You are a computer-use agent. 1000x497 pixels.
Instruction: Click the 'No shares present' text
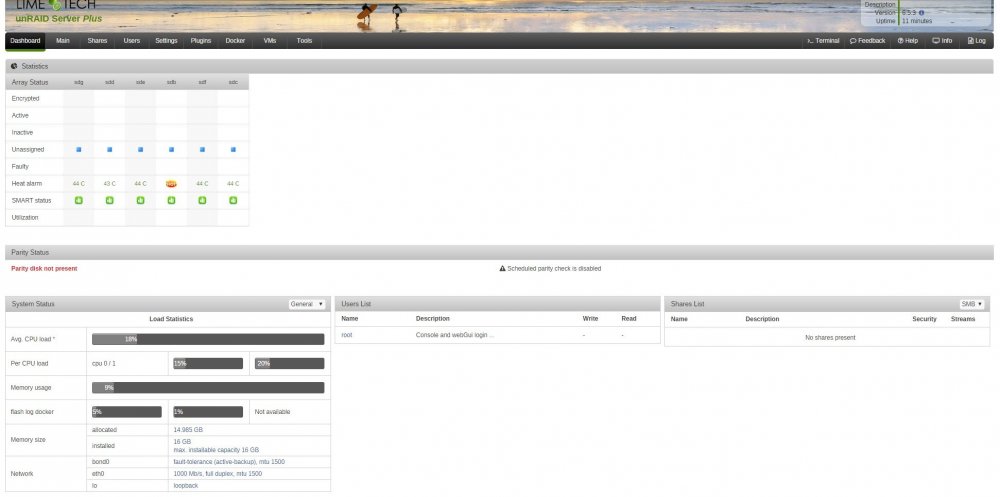(x=830, y=338)
